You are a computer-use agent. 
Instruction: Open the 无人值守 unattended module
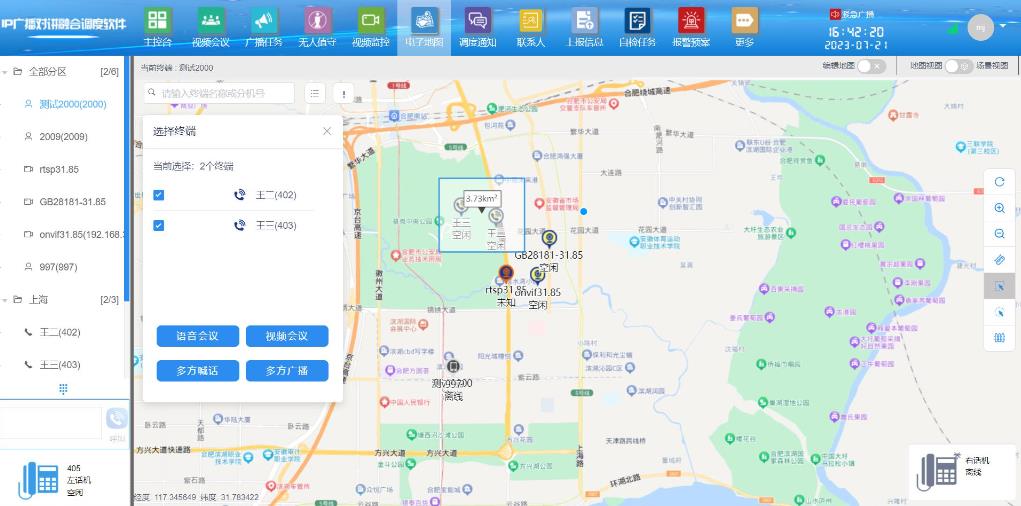(x=317, y=27)
